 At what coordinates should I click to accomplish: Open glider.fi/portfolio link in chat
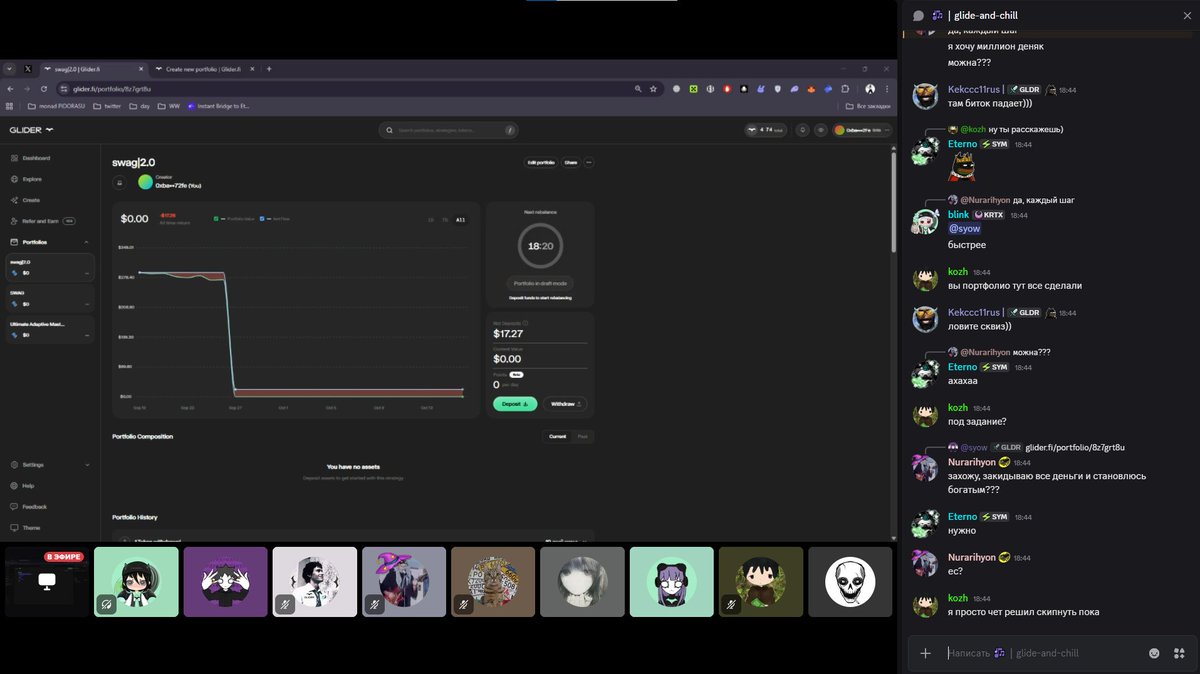tap(1075, 447)
